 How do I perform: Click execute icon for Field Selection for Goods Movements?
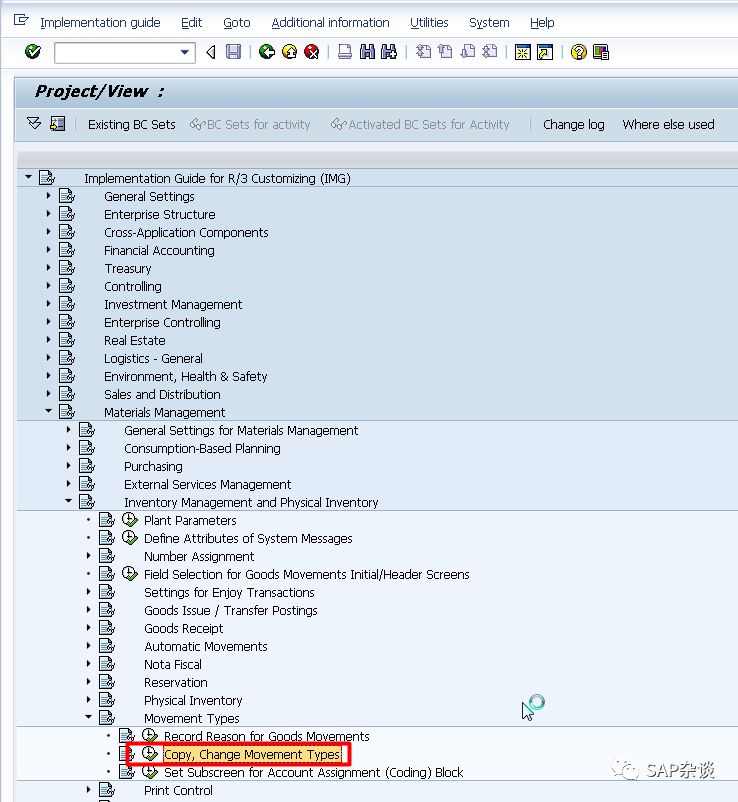(130, 574)
